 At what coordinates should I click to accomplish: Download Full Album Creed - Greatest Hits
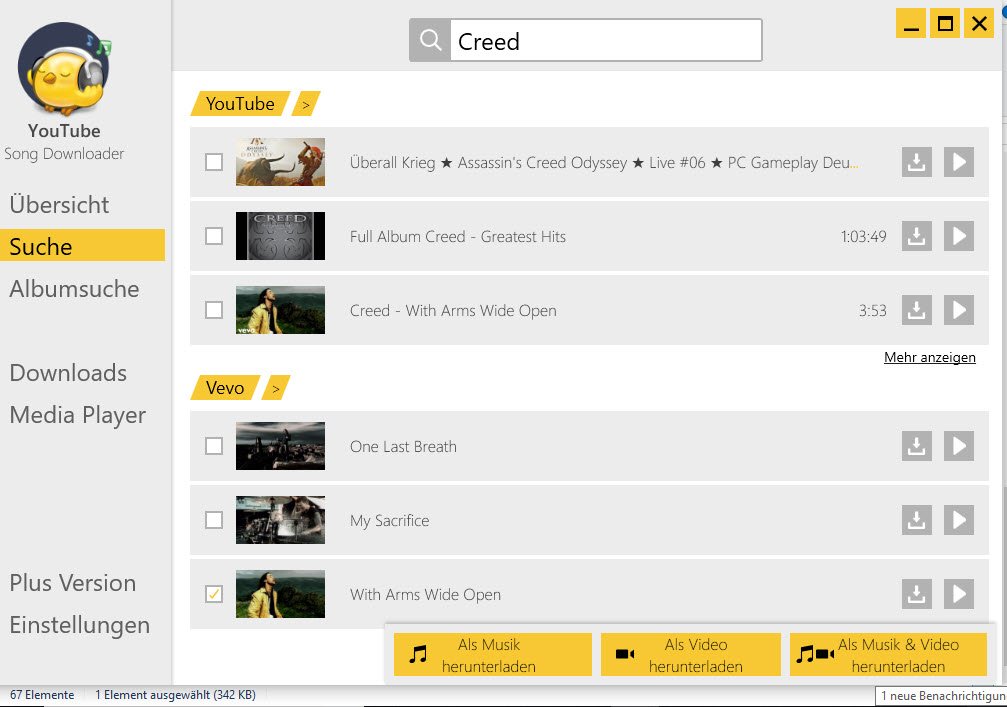916,236
